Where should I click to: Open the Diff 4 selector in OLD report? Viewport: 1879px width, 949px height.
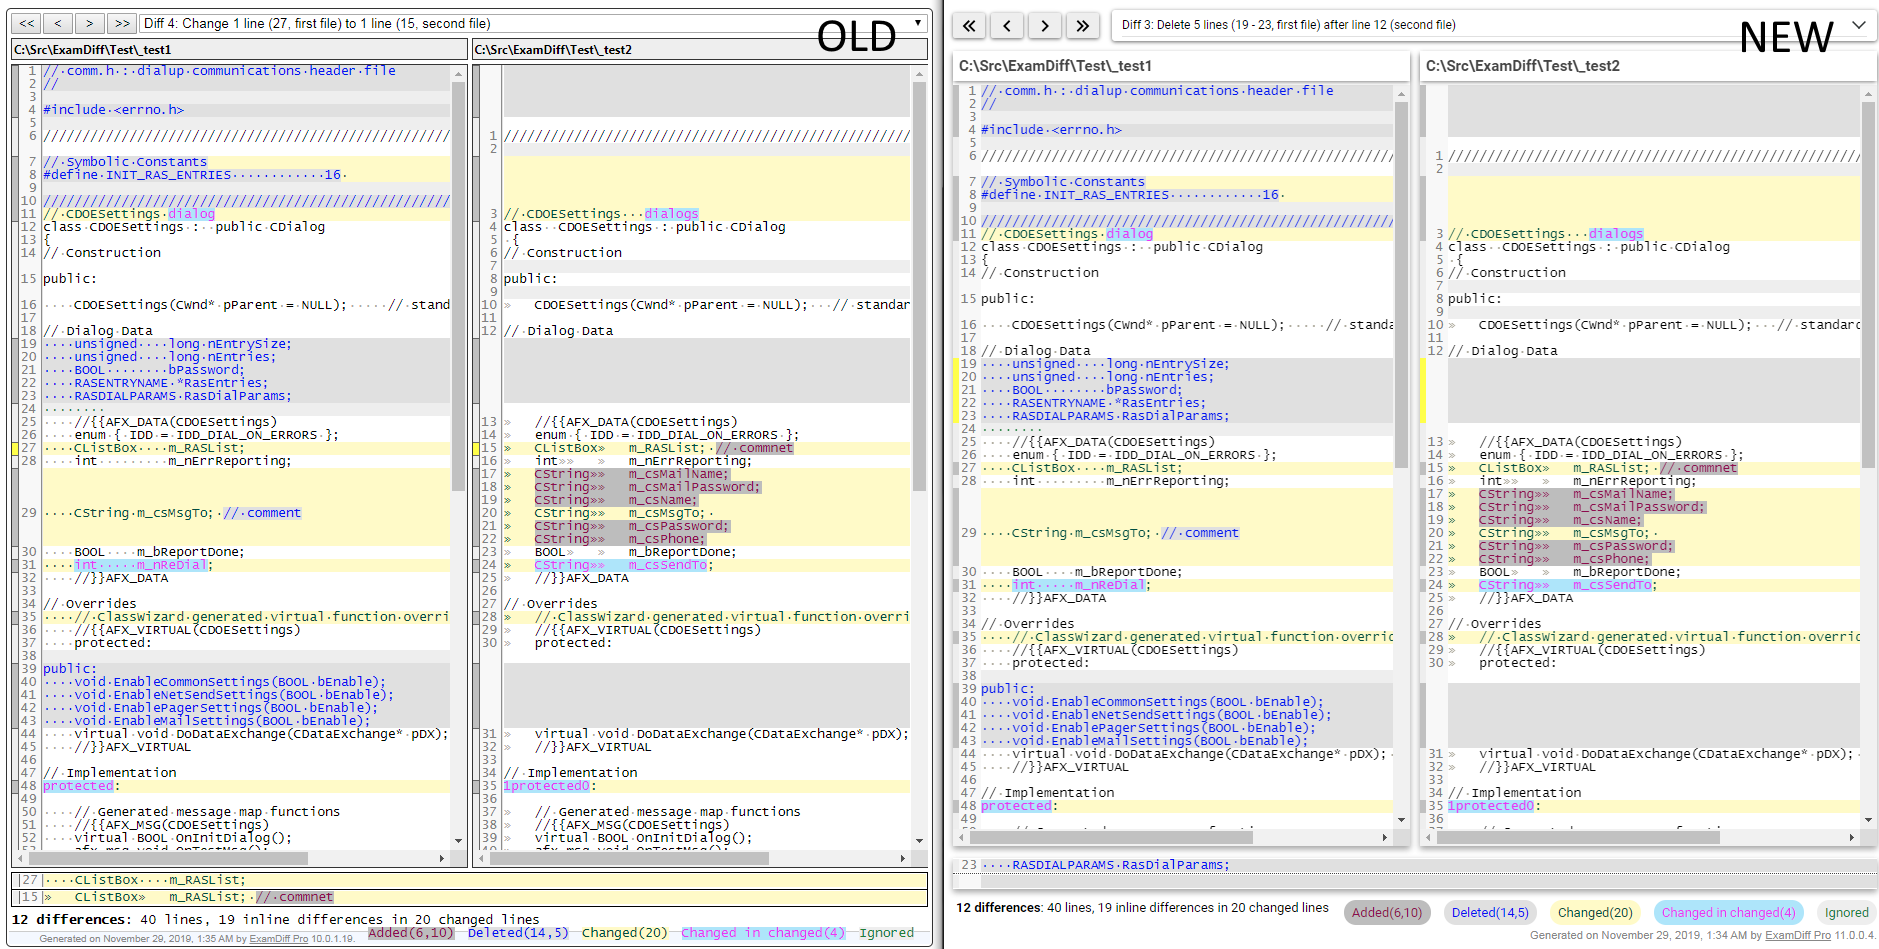533,23
